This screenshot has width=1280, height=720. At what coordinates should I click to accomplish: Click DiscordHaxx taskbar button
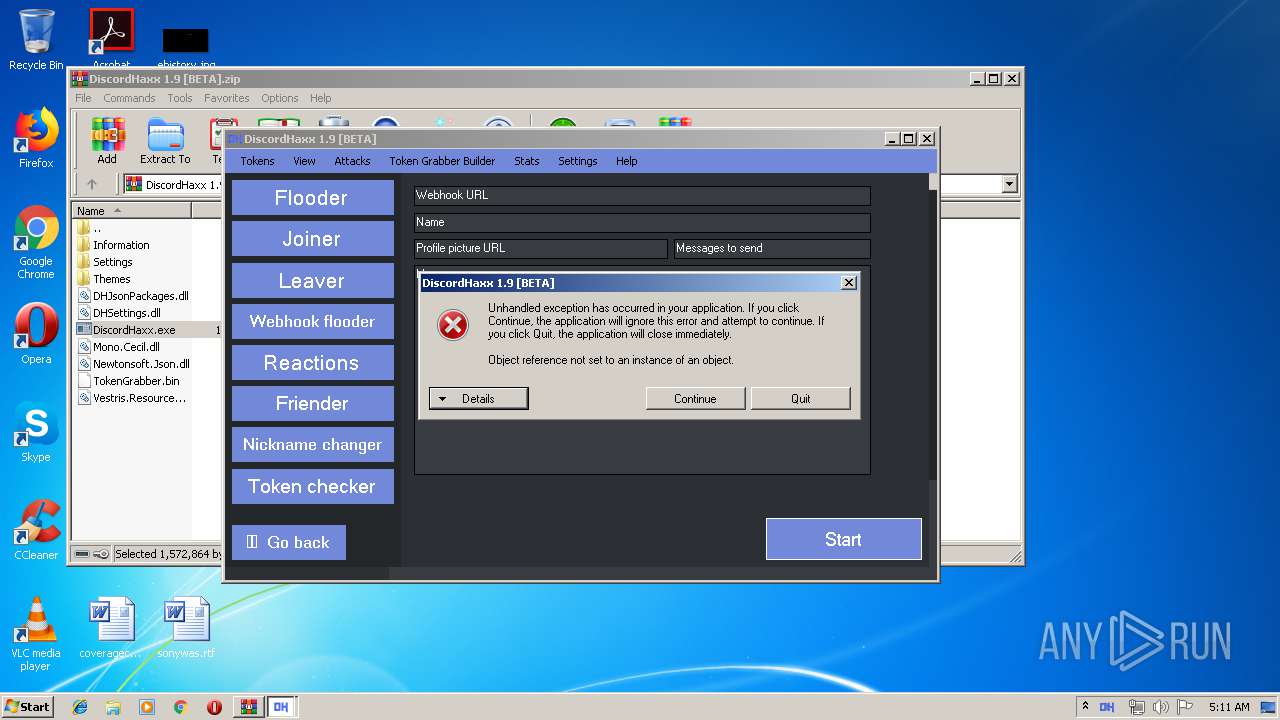pyautogui.click(x=281, y=707)
